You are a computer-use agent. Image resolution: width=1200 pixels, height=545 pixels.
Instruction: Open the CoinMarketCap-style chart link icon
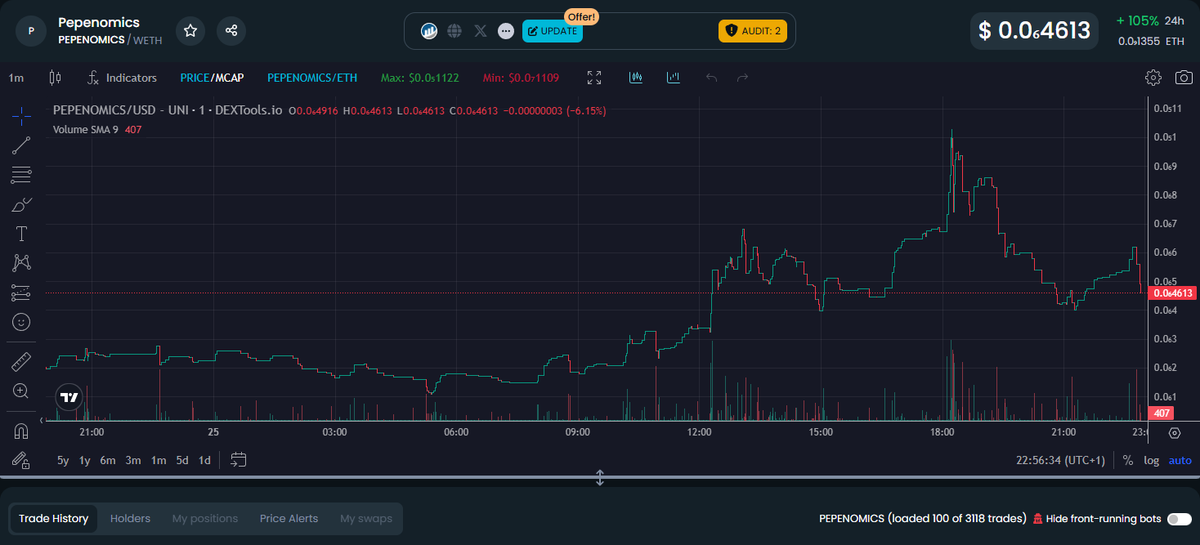[429, 31]
